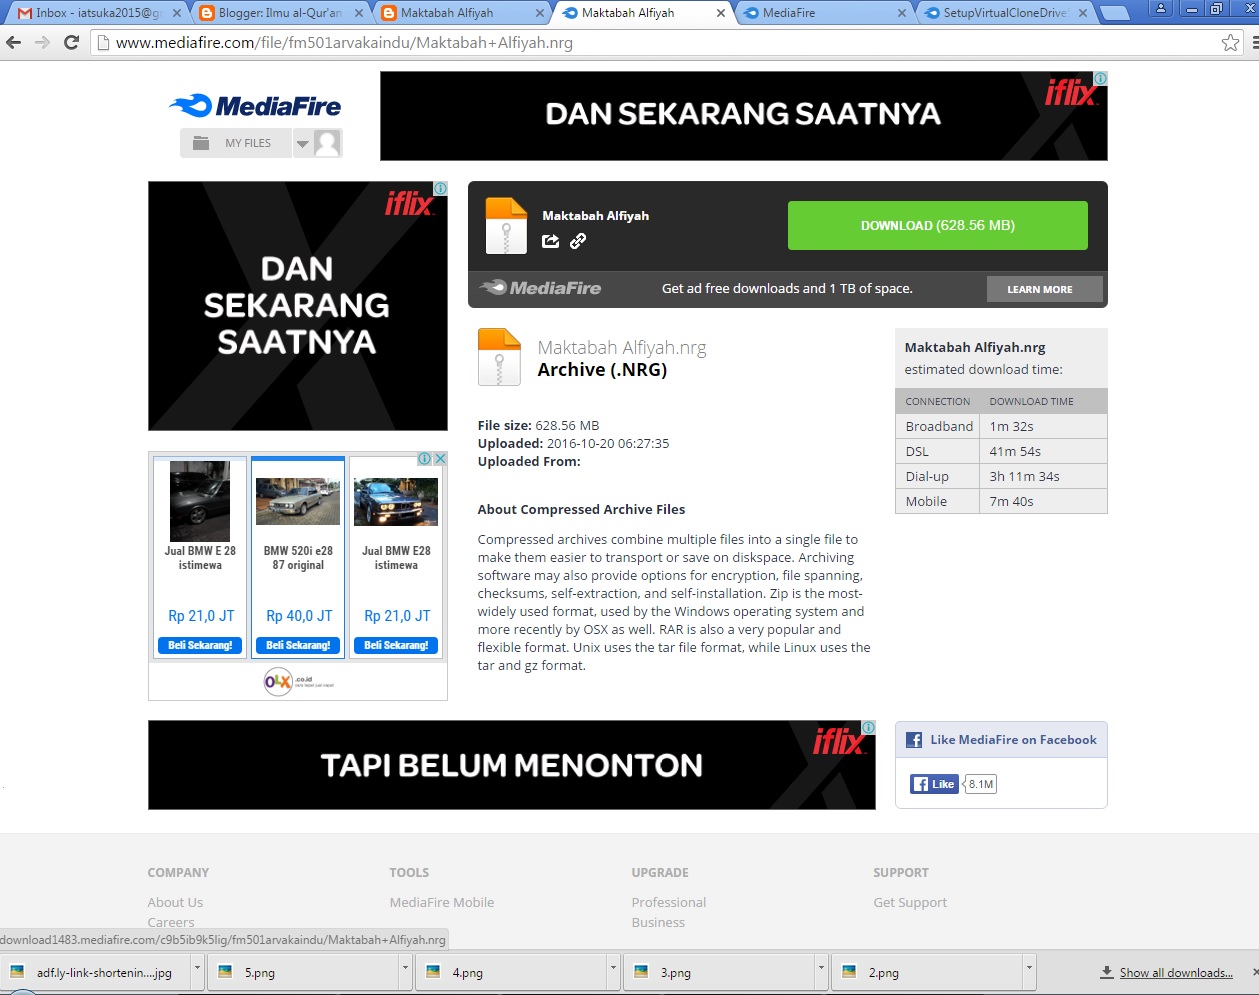Click the share icon under Maktabah Alfiyah
This screenshot has width=1259, height=995.
pos(550,241)
